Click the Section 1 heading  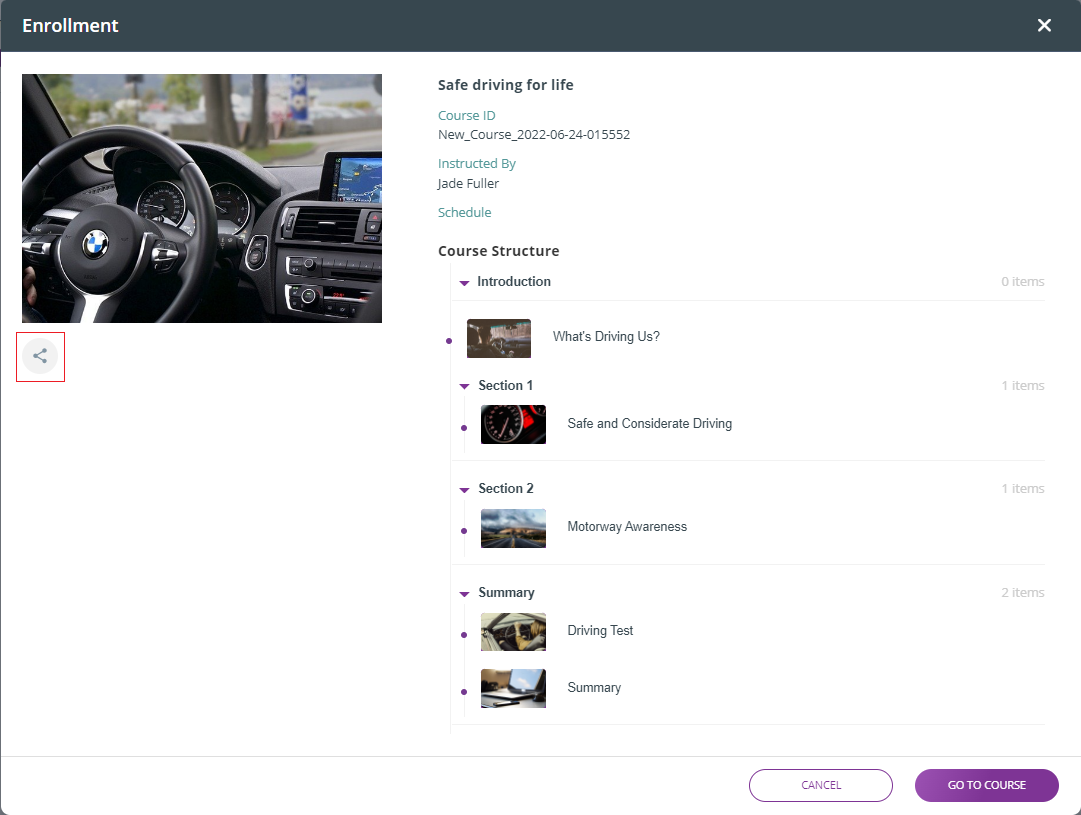tap(505, 385)
